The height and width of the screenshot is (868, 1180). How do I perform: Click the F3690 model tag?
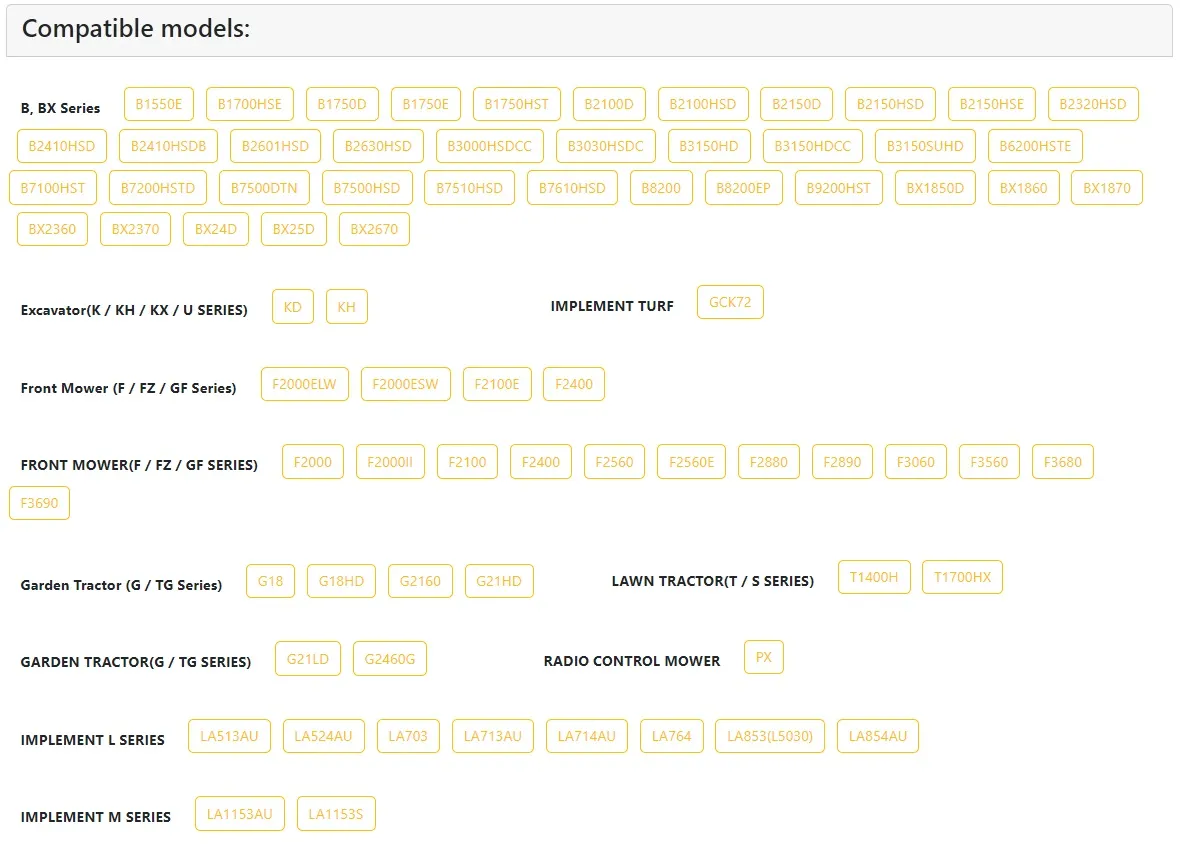[39, 503]
